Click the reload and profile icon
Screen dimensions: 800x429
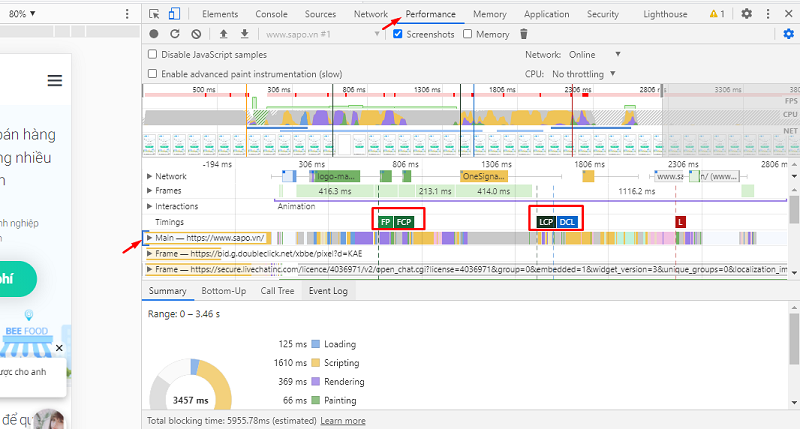(174, 34)
